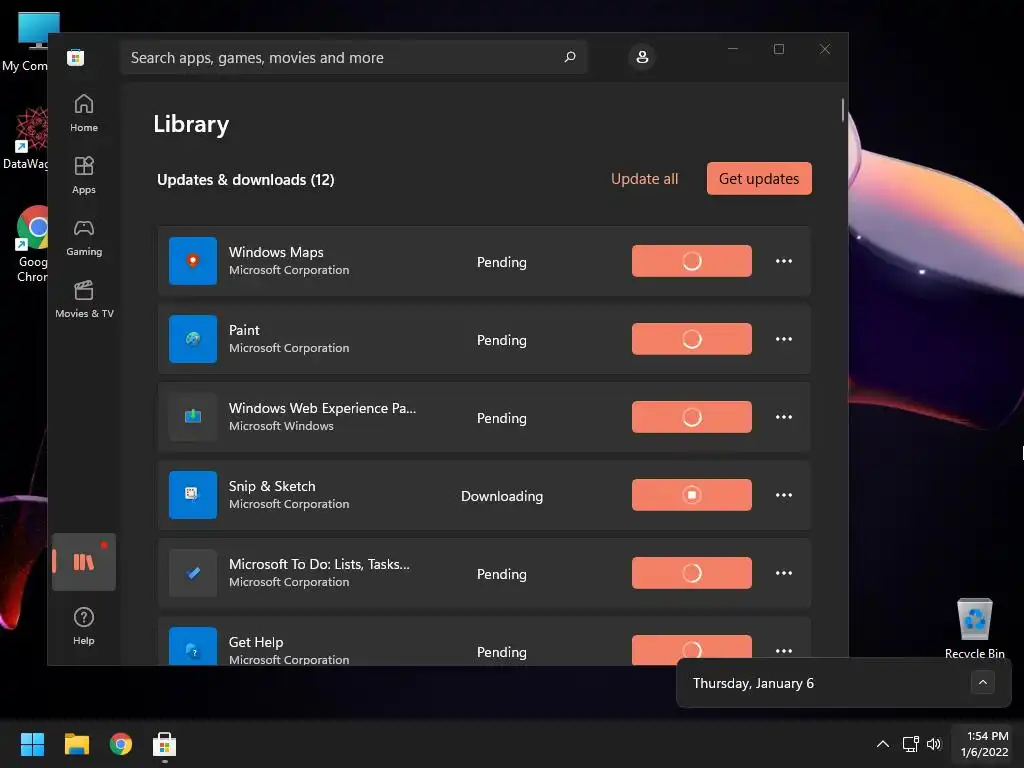
Task: Open the Home section in sidebar
Action: (84, 113)
